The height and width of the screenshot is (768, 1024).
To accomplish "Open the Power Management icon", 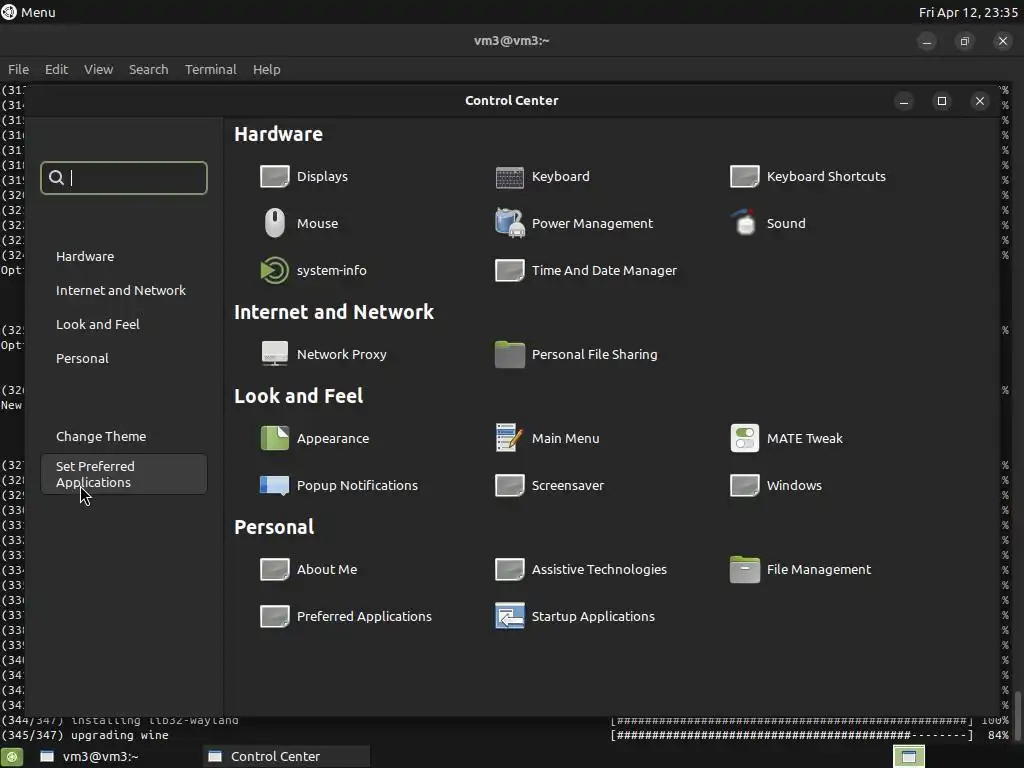I will click(x=509, y=223).
